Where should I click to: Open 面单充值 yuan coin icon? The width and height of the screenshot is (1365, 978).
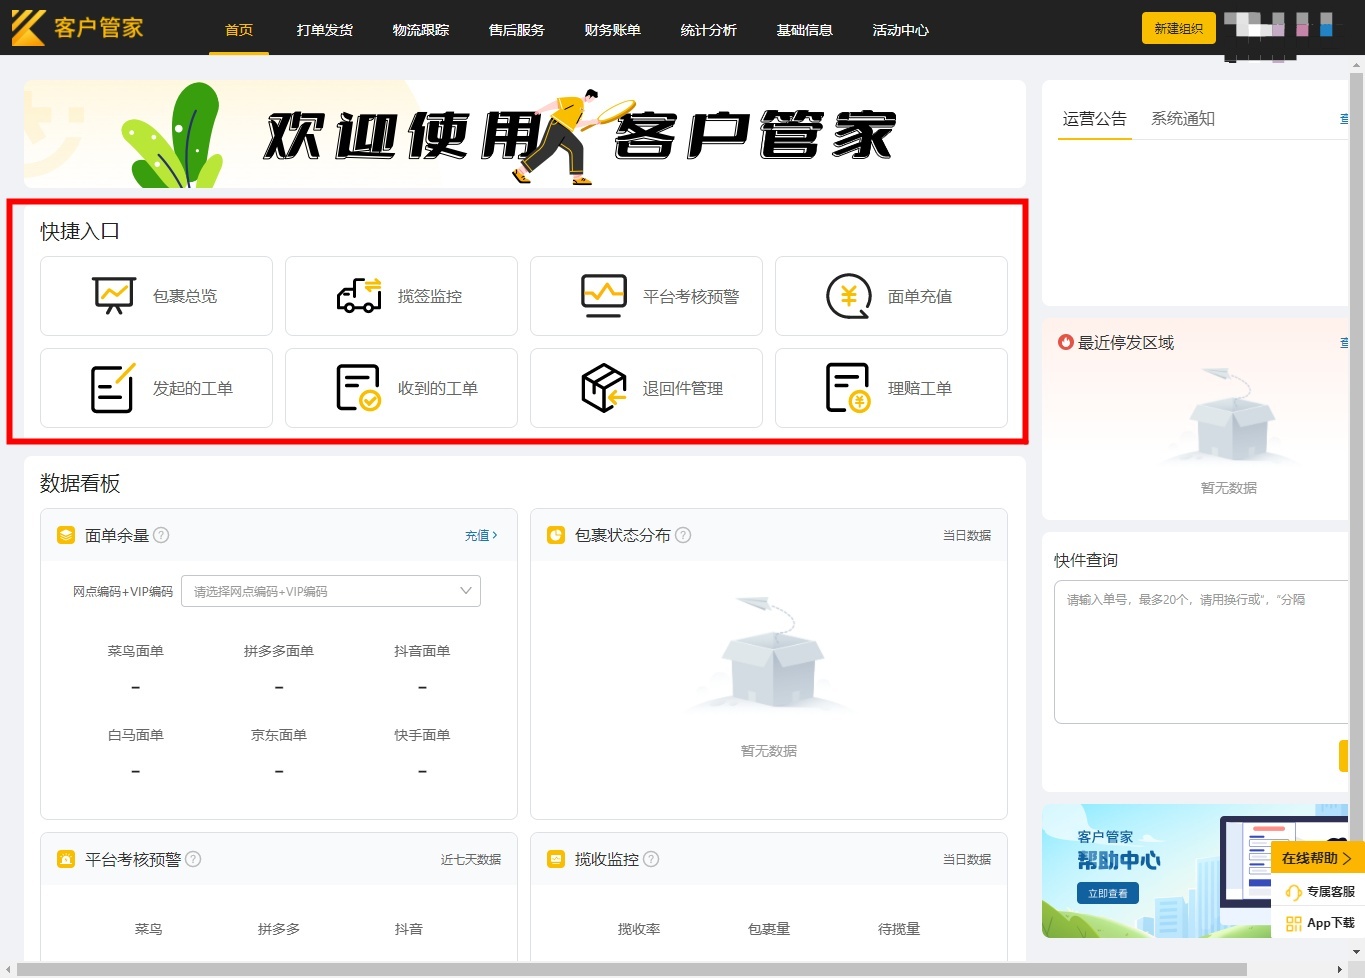[x=848, y=296]
